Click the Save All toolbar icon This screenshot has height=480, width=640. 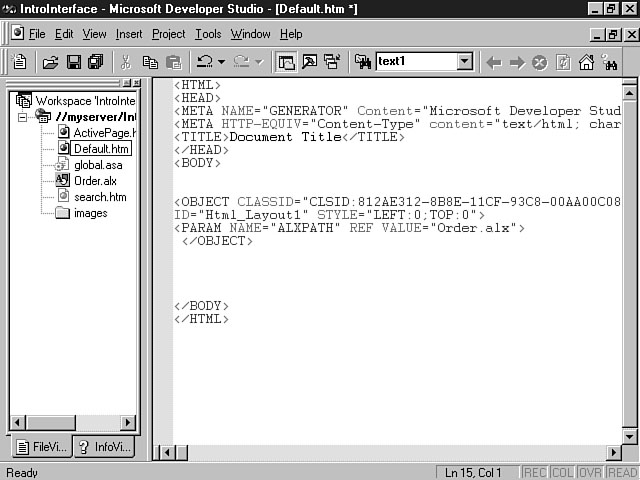pyautogui.click(x=96, y=62)
